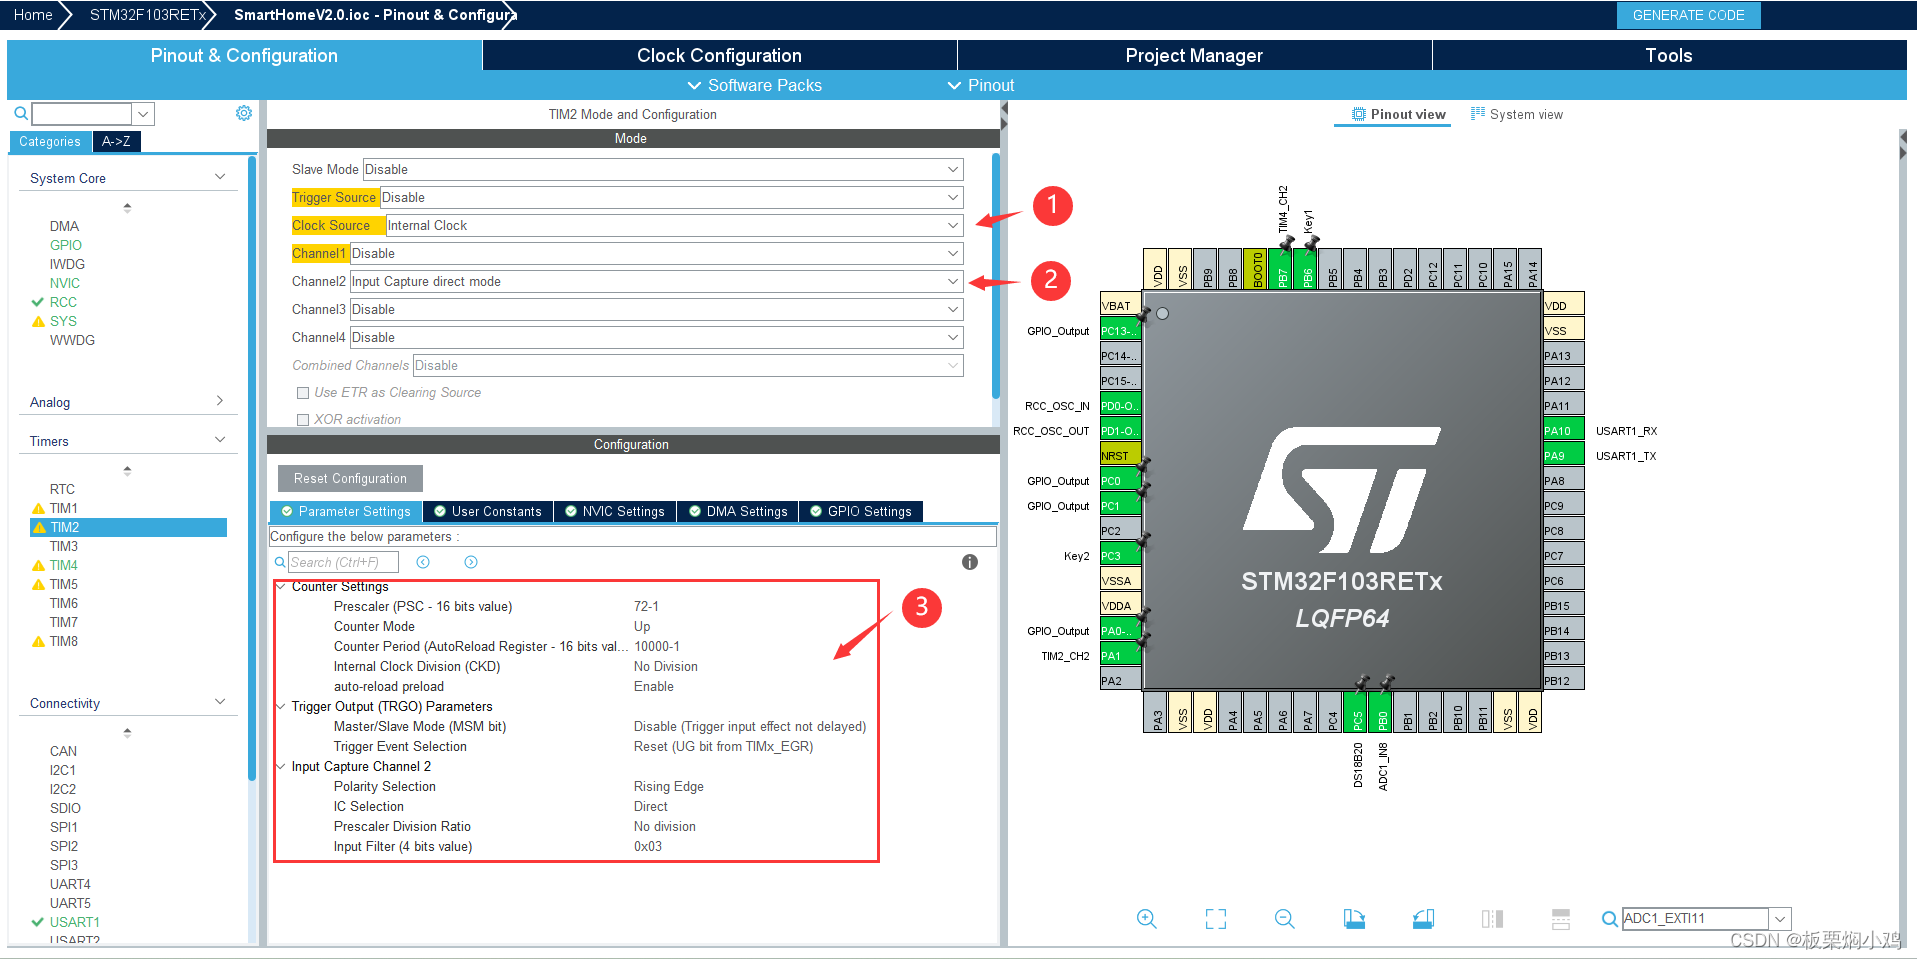Go to previous parameter search result

(x=423, y=562)
